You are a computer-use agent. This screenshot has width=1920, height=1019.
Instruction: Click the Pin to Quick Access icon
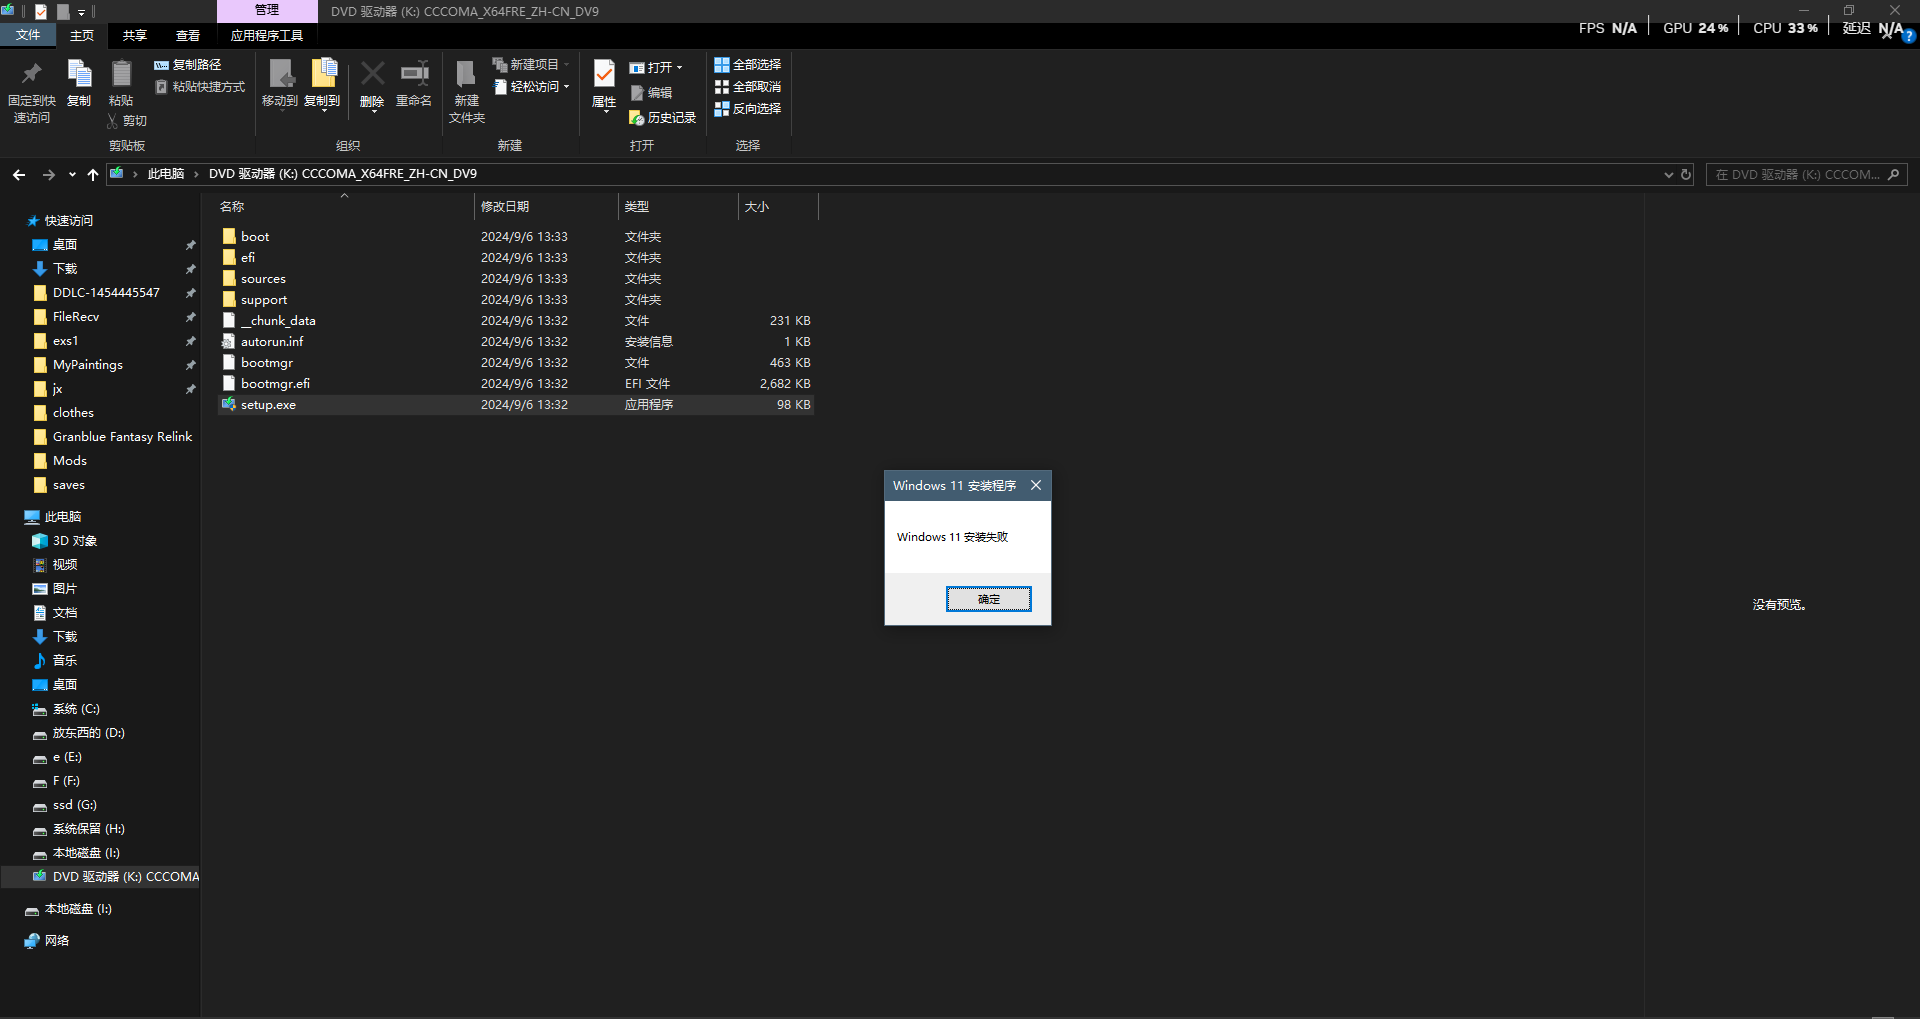click(31, 73)
